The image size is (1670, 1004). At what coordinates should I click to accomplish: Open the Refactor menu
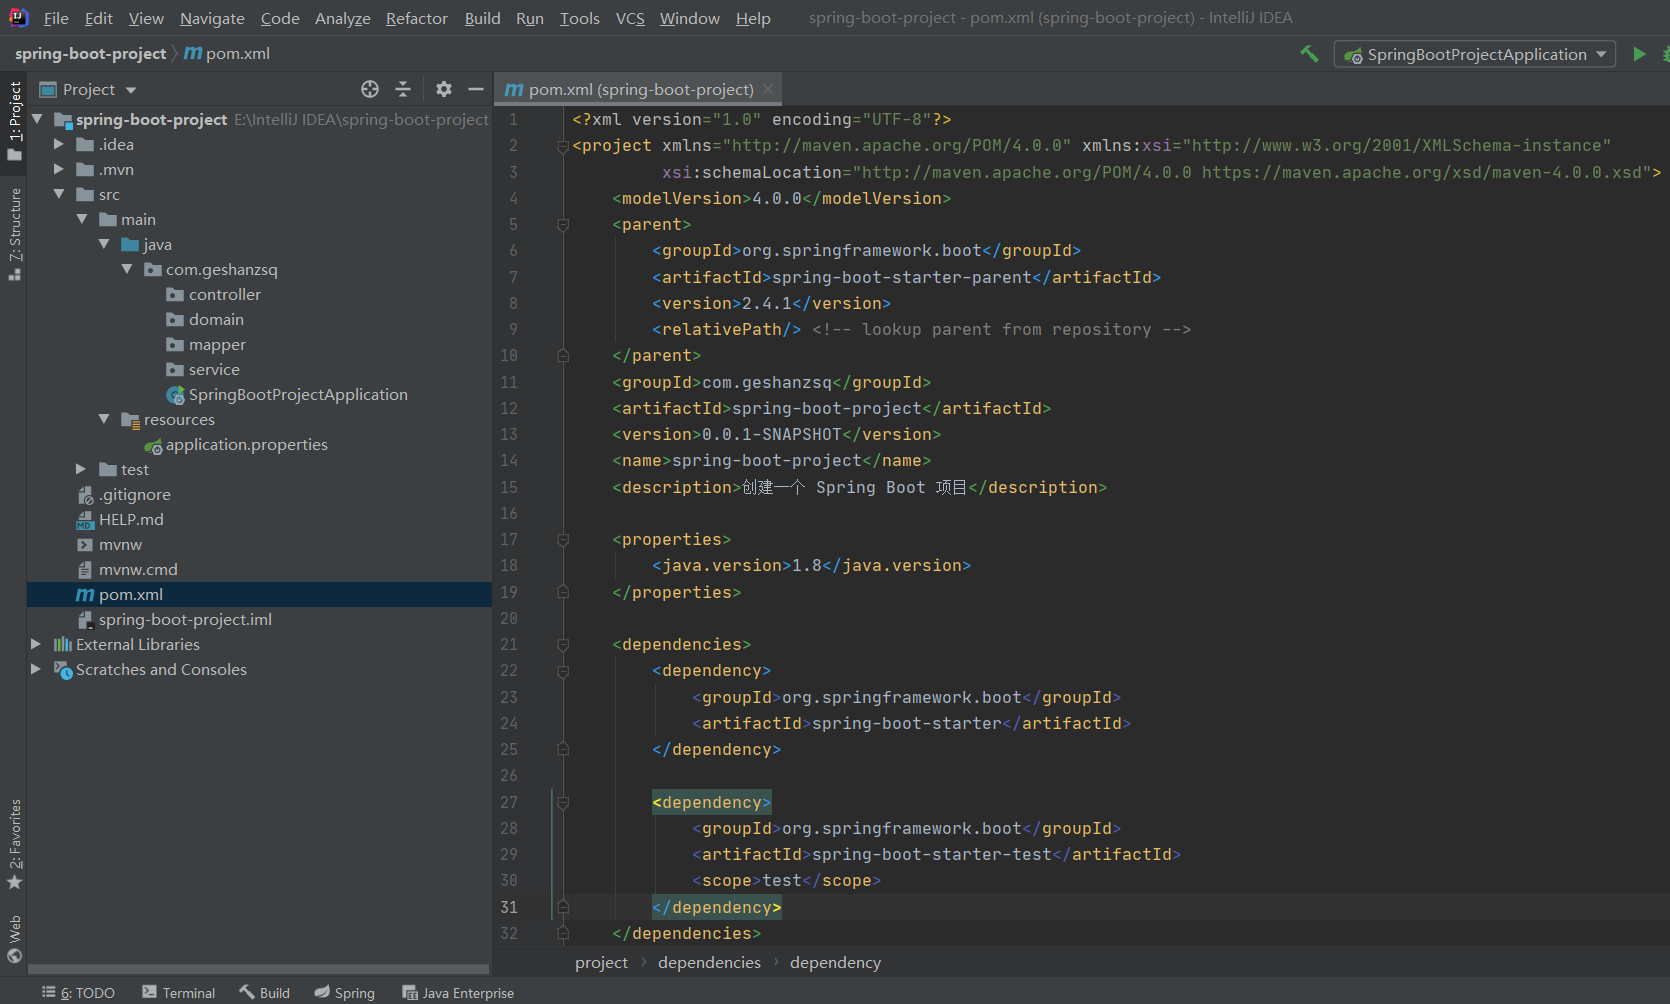pos(416,18)
